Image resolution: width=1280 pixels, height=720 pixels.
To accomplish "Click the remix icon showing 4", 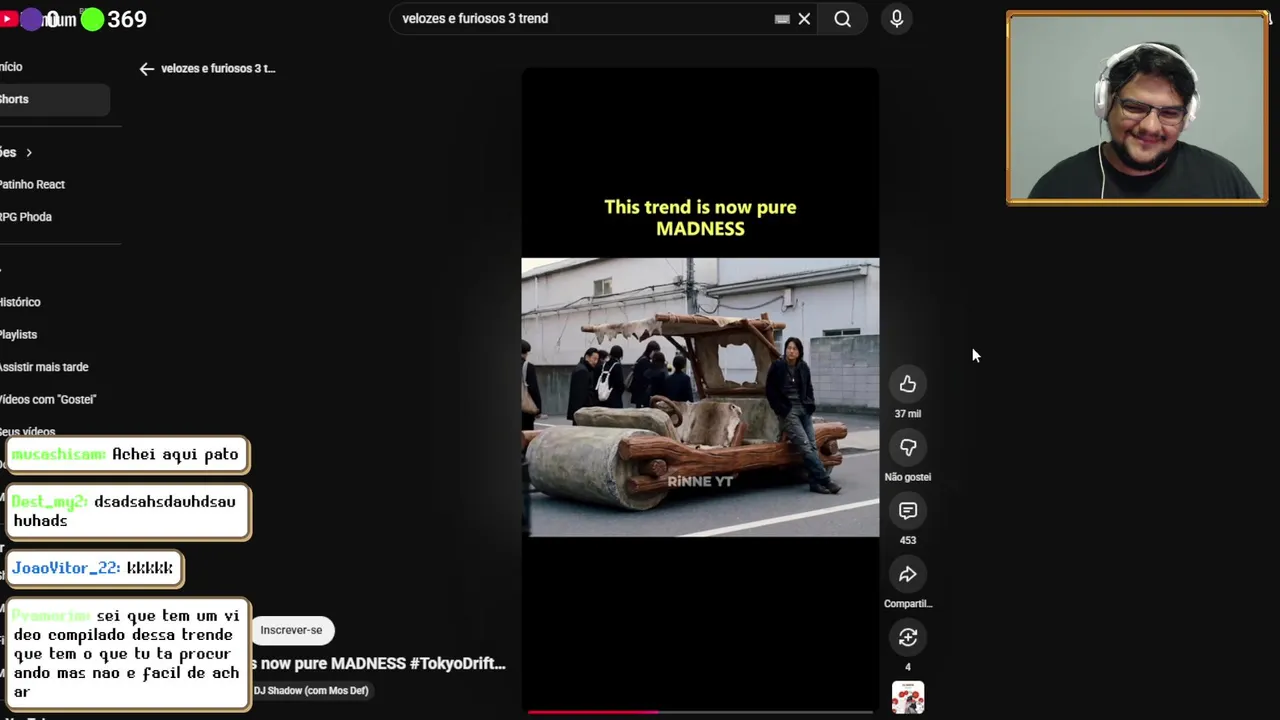I will [x=907, y=637].
